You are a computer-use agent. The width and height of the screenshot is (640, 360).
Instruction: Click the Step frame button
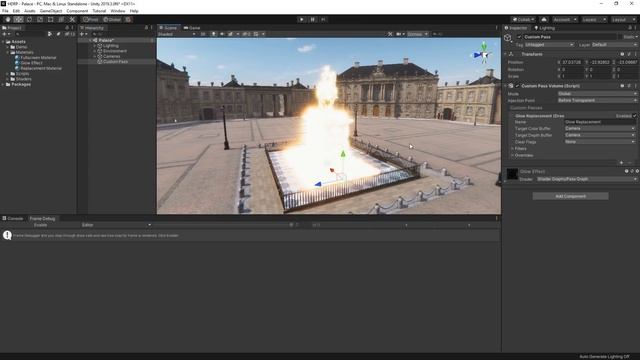pyautogui.click(x=323, y=19)
